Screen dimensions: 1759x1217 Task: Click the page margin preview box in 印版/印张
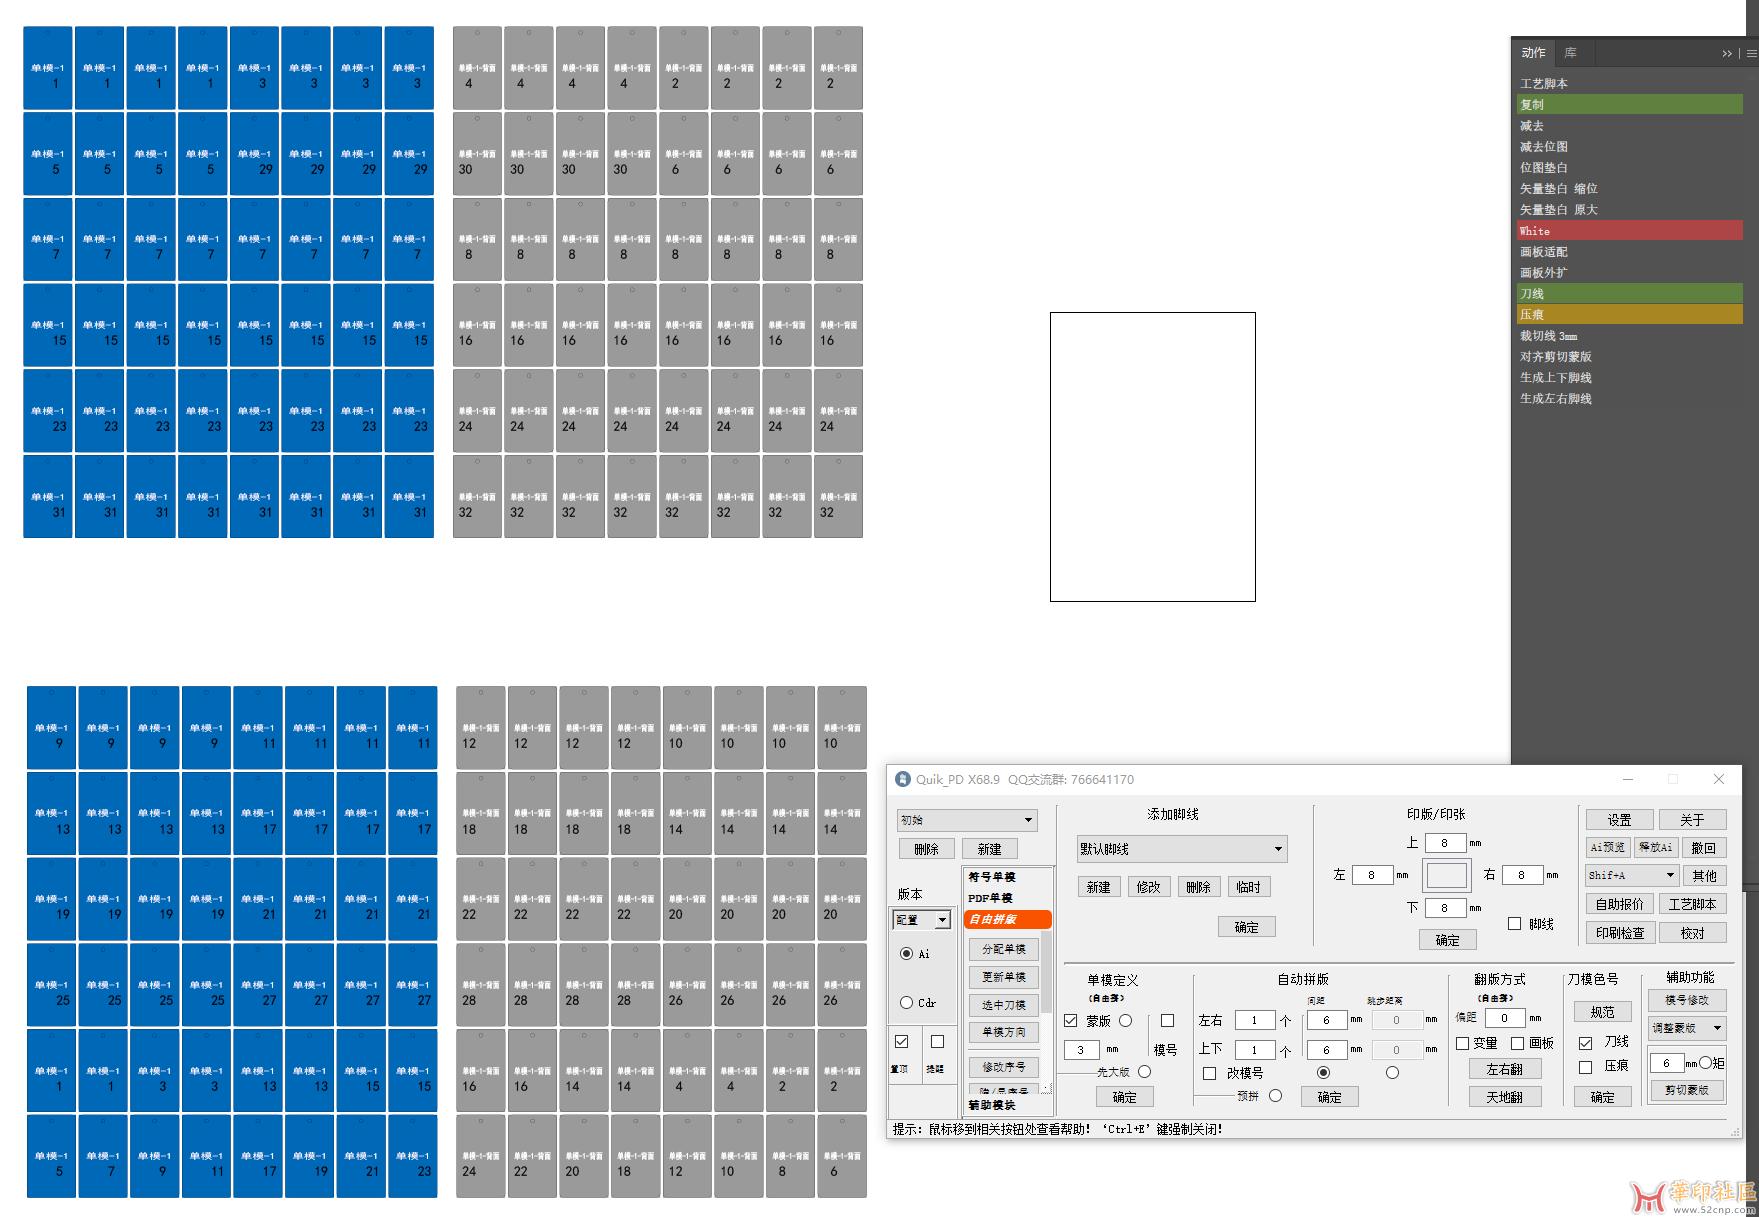point(1446,875)
